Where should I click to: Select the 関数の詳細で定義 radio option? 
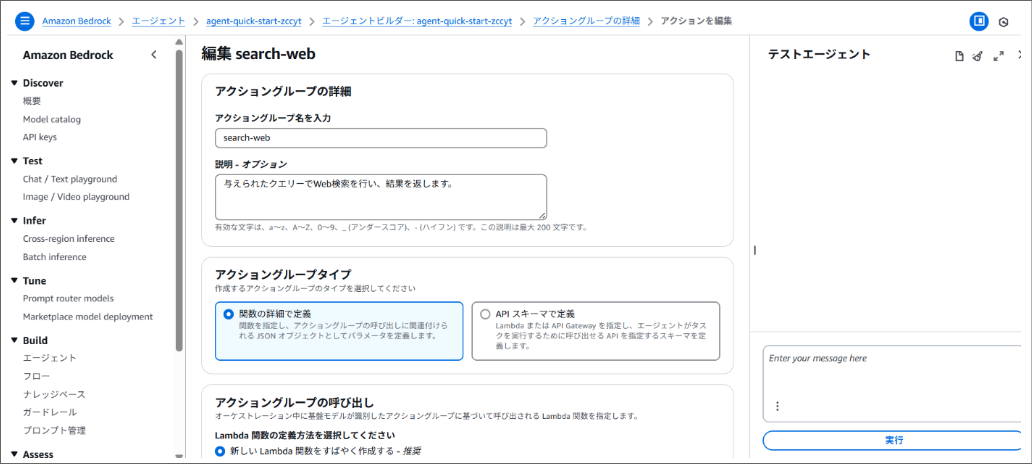tap(228, 315)
